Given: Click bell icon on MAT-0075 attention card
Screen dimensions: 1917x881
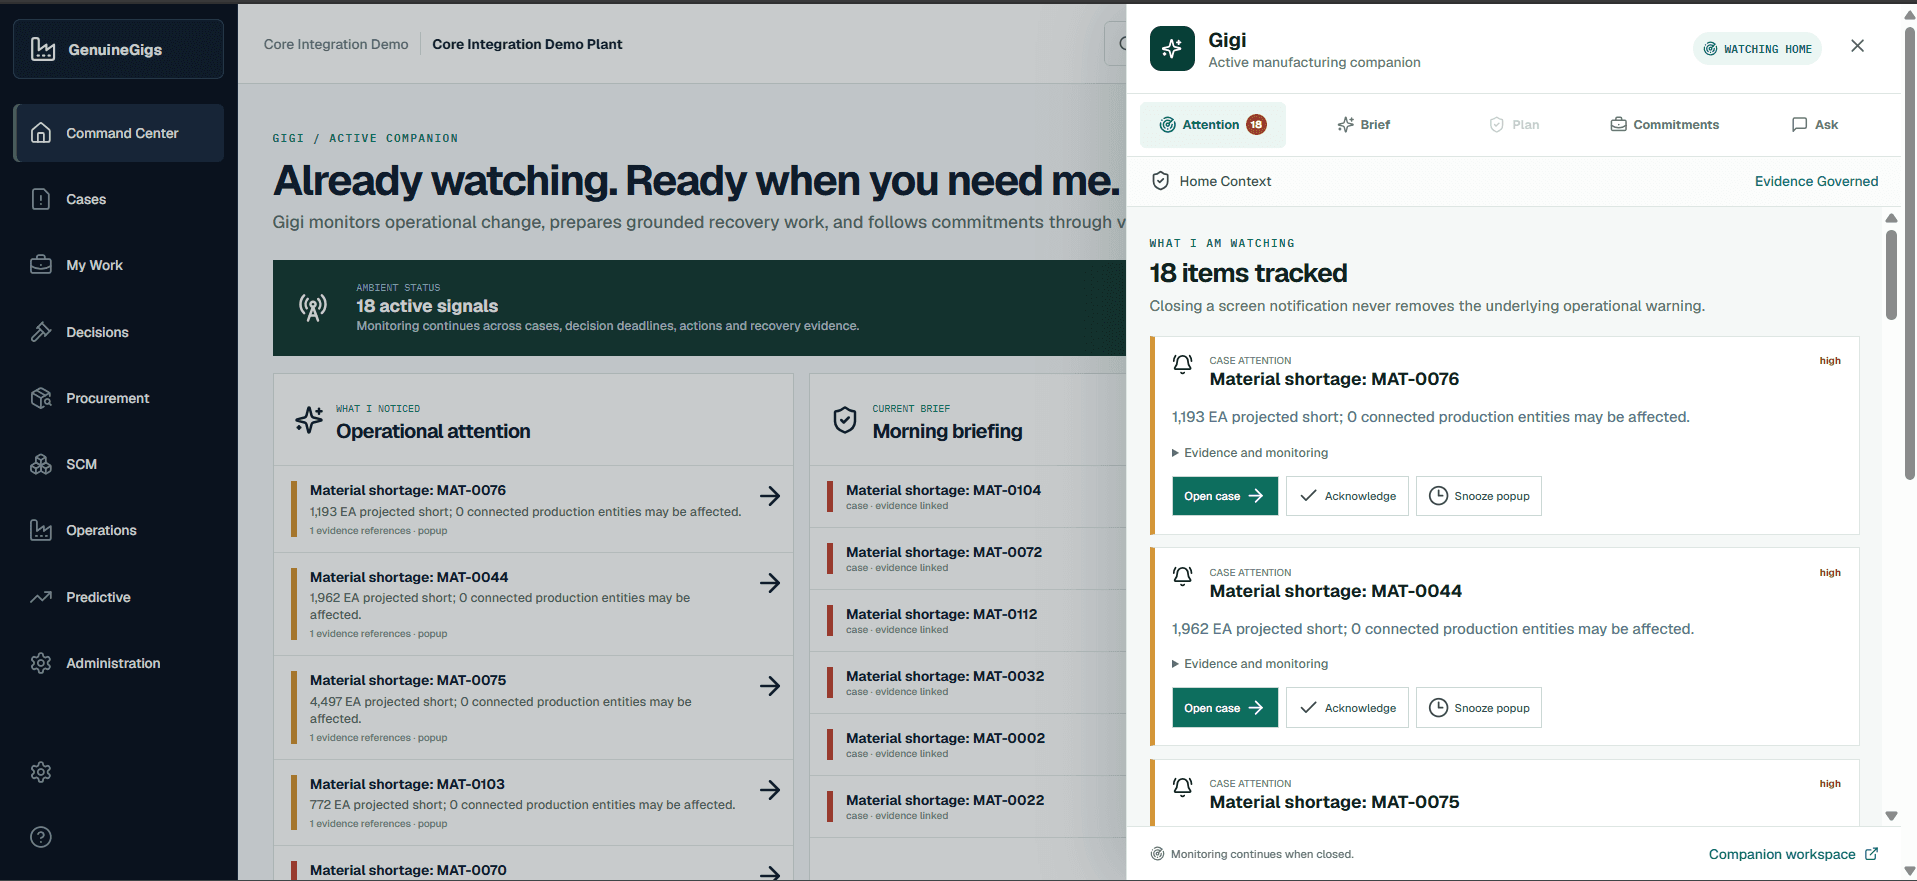Looking at the screenshot, I should [1182, 787].
